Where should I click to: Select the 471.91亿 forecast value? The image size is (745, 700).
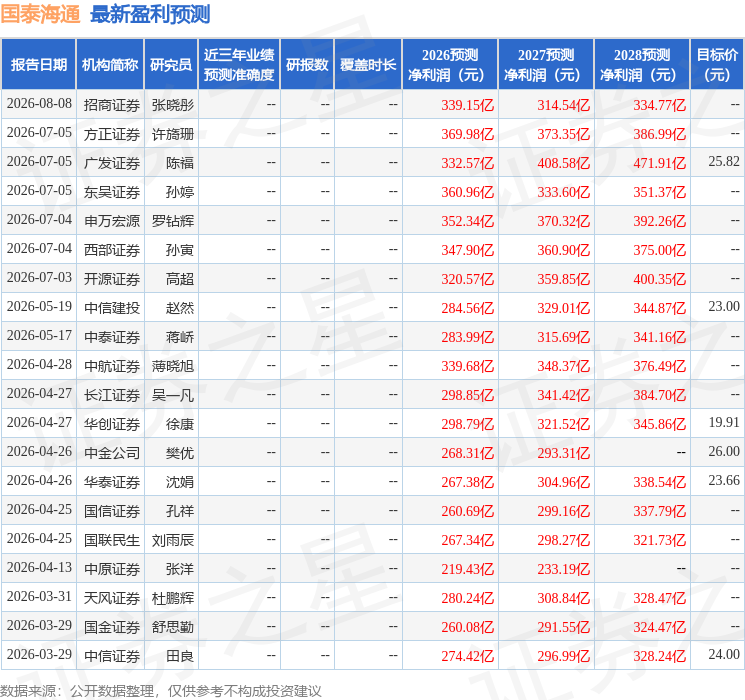point(659,163)
